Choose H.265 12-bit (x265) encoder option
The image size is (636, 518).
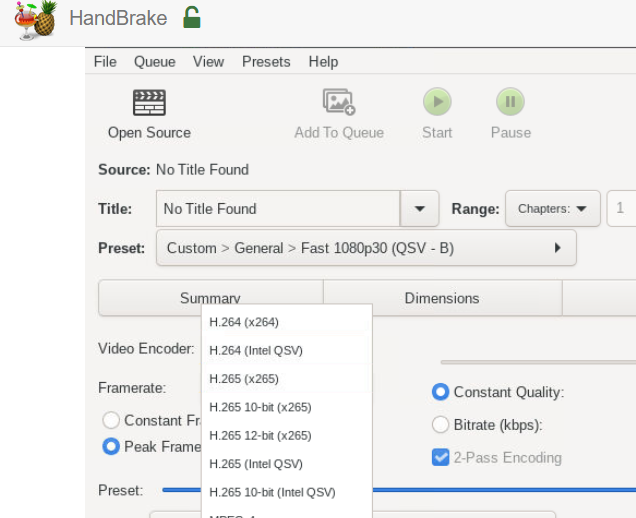(x=287, y=436)
